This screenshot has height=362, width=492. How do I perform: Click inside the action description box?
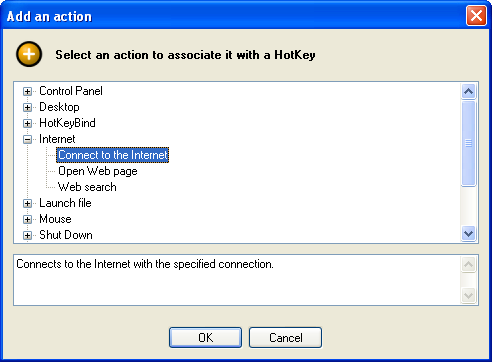(x=237, y=280)
